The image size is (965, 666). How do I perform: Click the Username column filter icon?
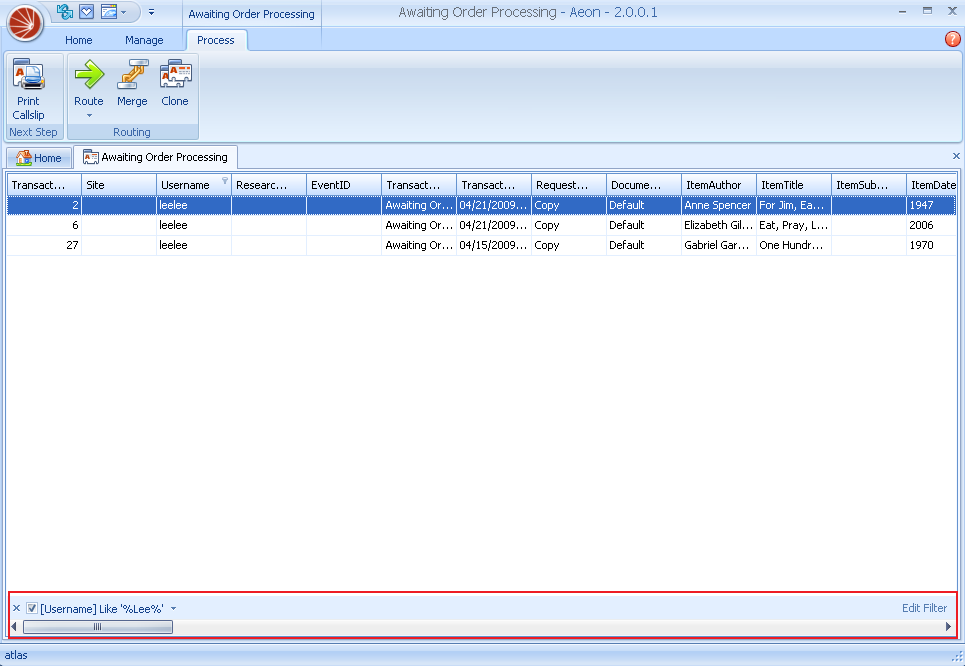pyautogui.click(x=225, y=182)
